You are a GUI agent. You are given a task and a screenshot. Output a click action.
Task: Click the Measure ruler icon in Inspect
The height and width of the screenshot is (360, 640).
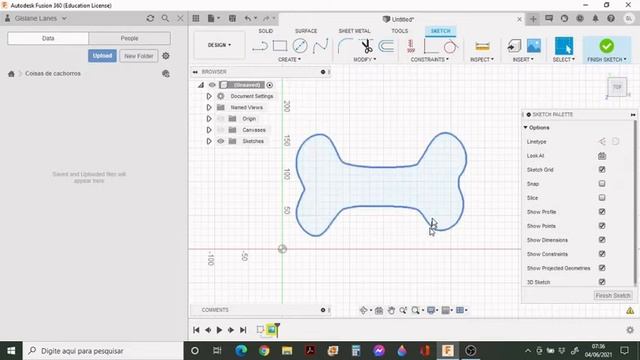[482, 47]
